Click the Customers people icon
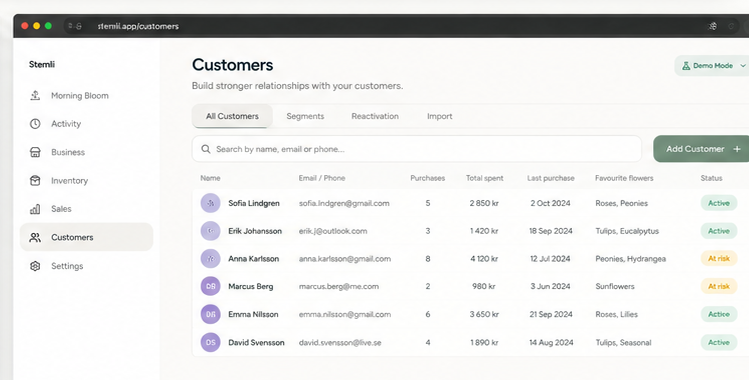Image resolution: width=749 pixels, height=380 pixels. point(35,237)
